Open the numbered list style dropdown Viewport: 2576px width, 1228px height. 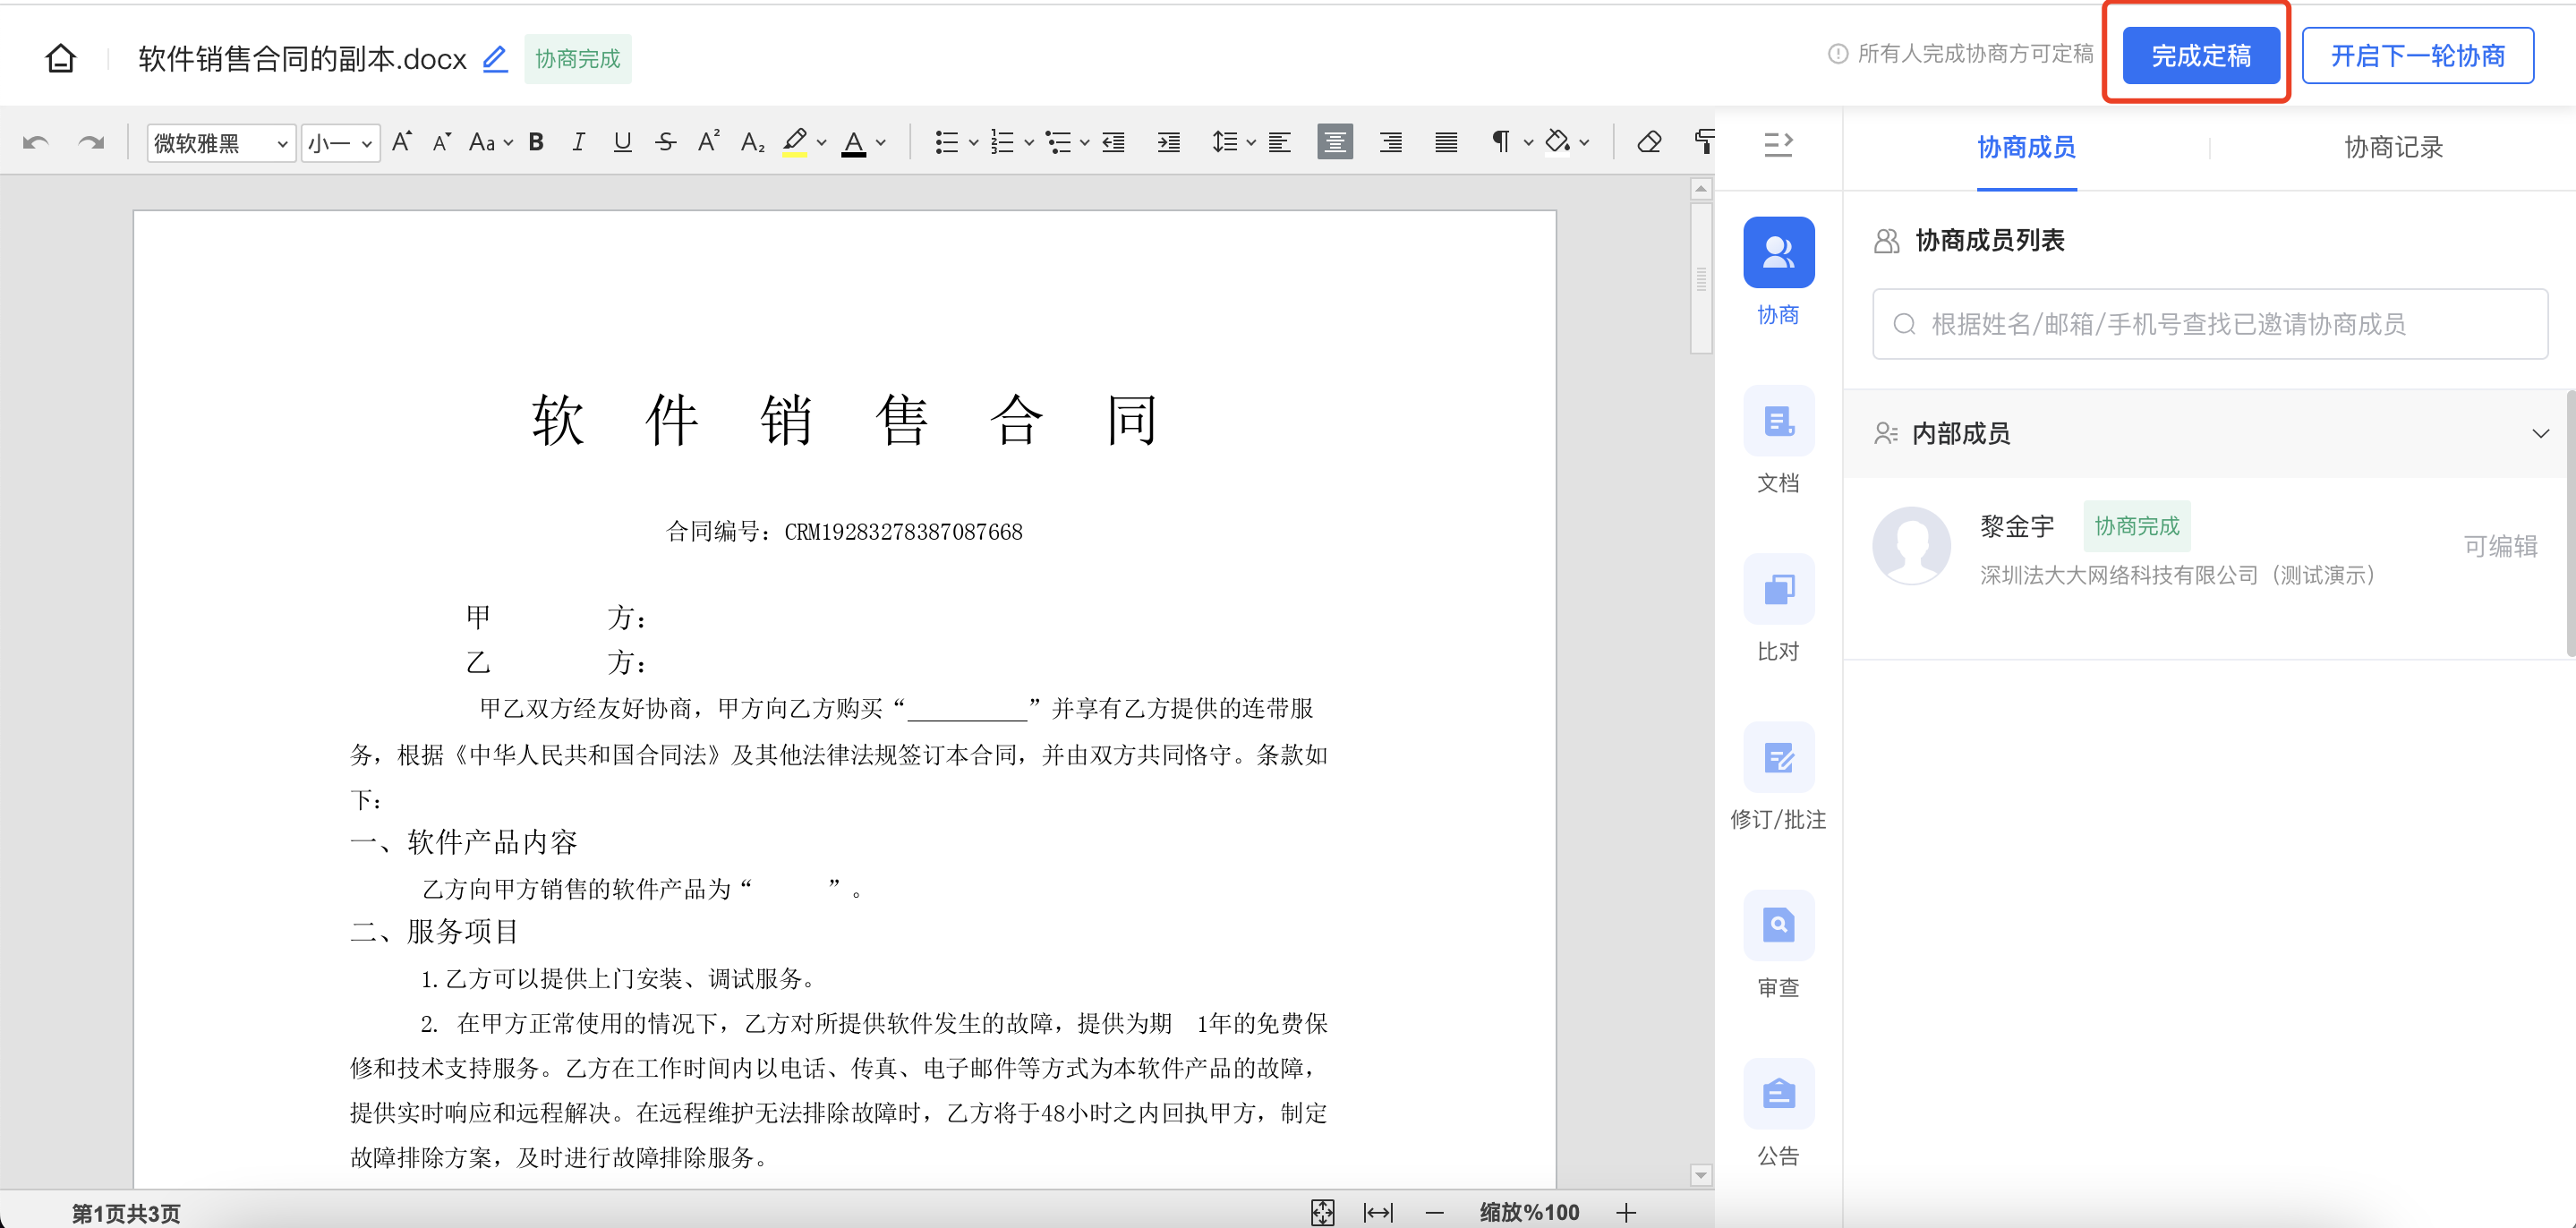tap(1029, 143)
